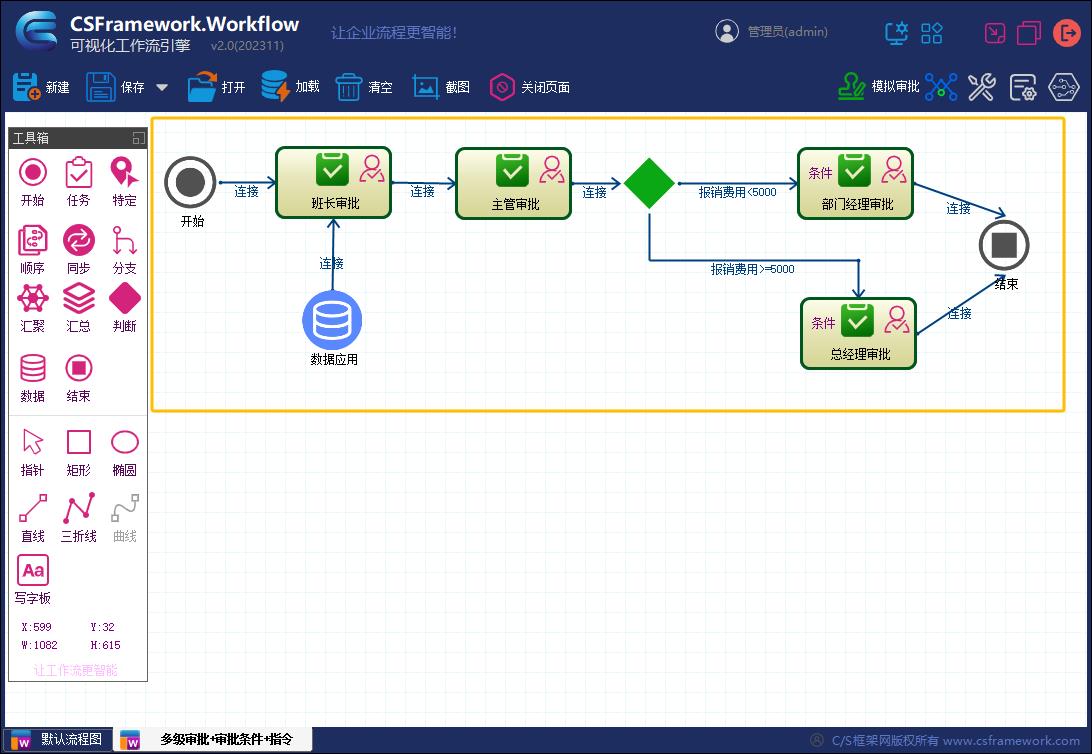Click the 新建 new workflow button
The height and width of the screenshot is (754, 1092).
[41, 86]
